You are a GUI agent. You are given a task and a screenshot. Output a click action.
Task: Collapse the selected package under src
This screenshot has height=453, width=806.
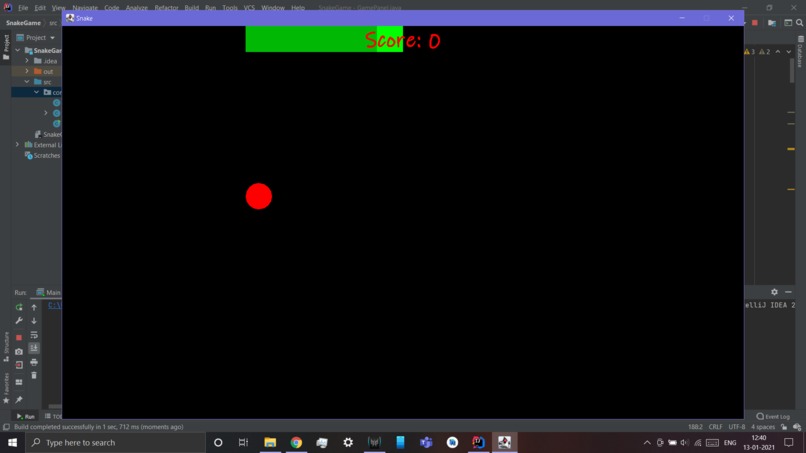click(x=36, y=92)
